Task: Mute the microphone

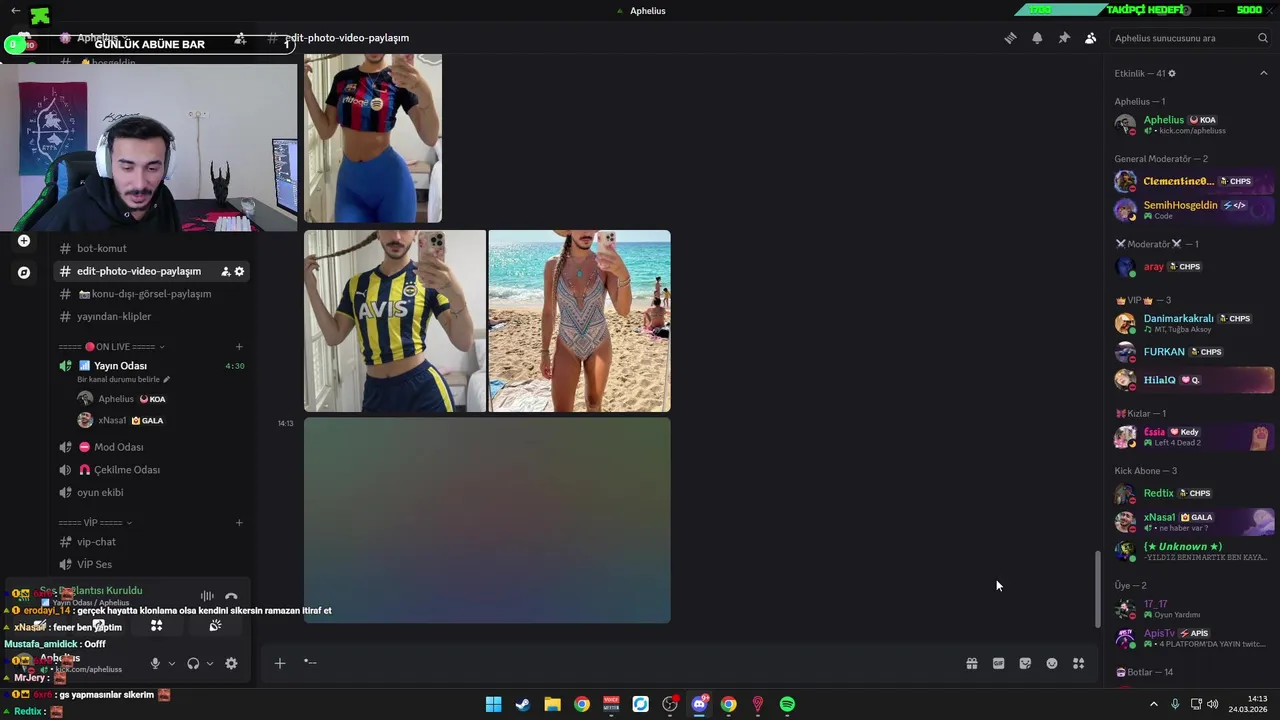Action: click(x=155, y=663)
